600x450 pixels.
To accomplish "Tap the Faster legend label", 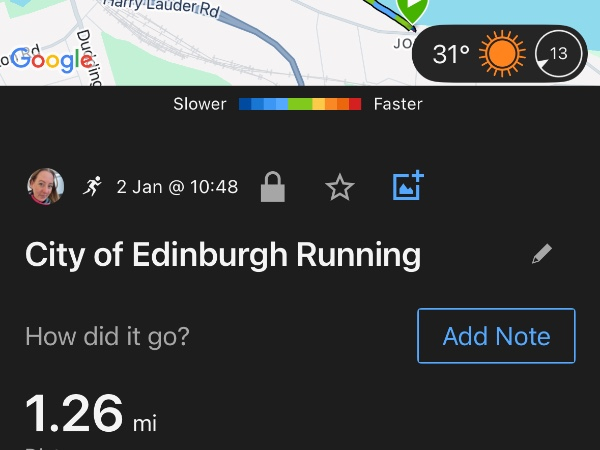I will [398, 104].
